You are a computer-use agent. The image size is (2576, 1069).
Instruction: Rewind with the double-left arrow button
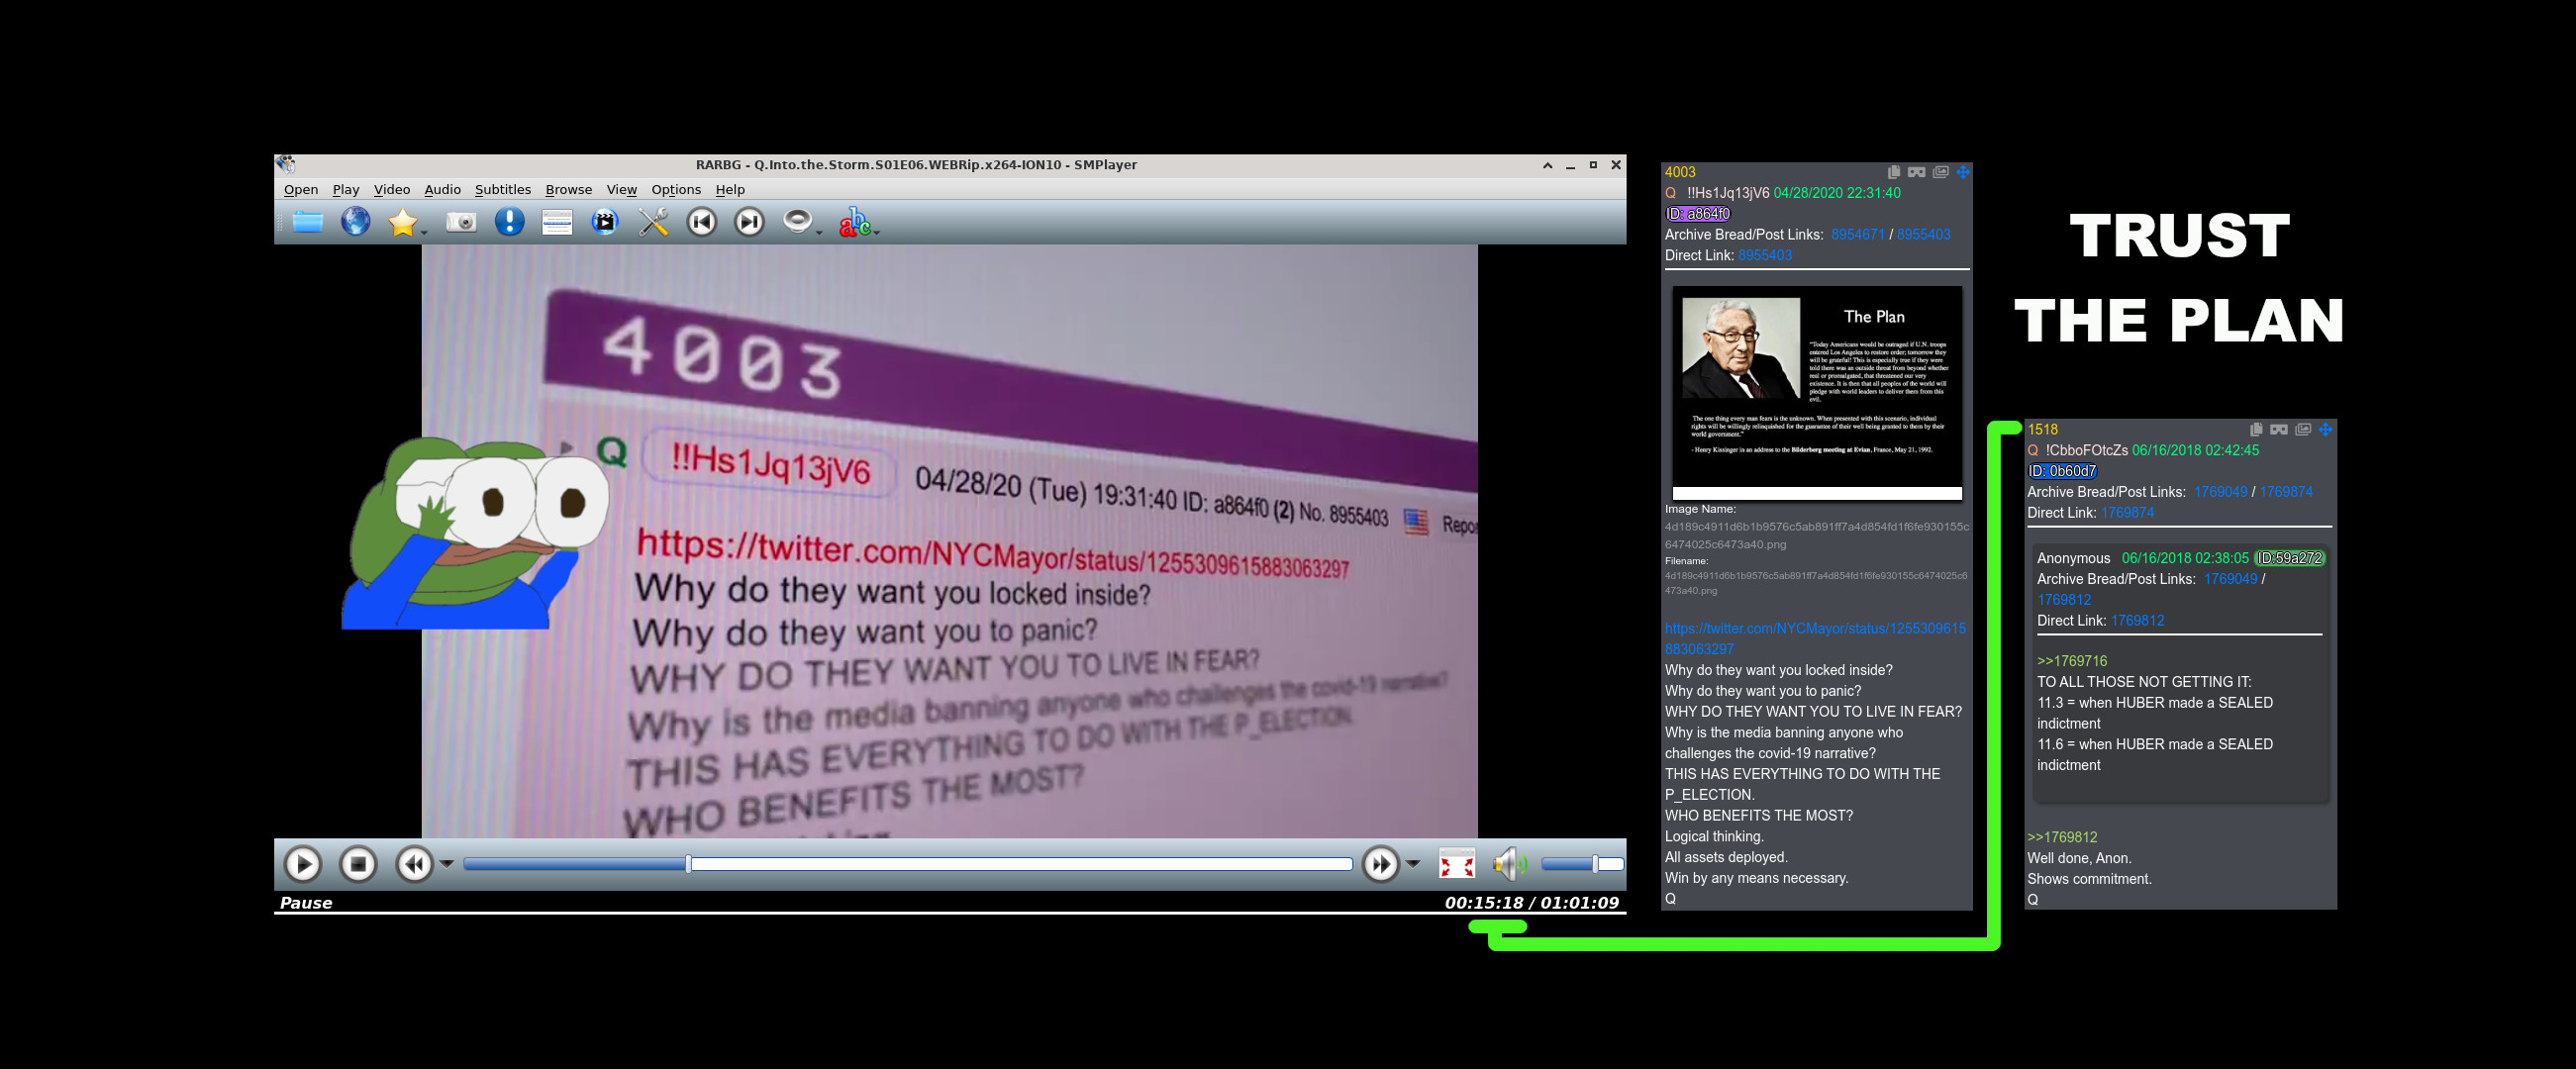[414, 864]
